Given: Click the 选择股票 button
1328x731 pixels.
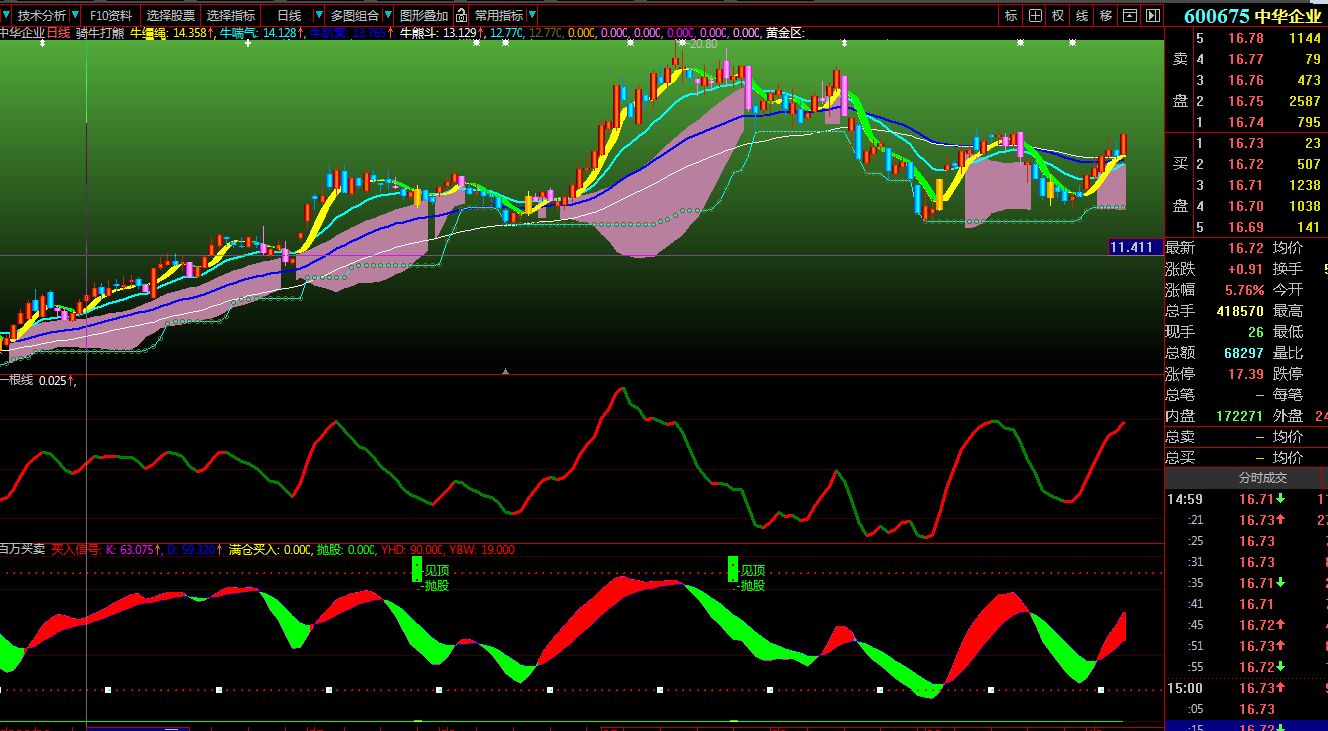Looking at the screenshot, I should click(x=171, y=15).
